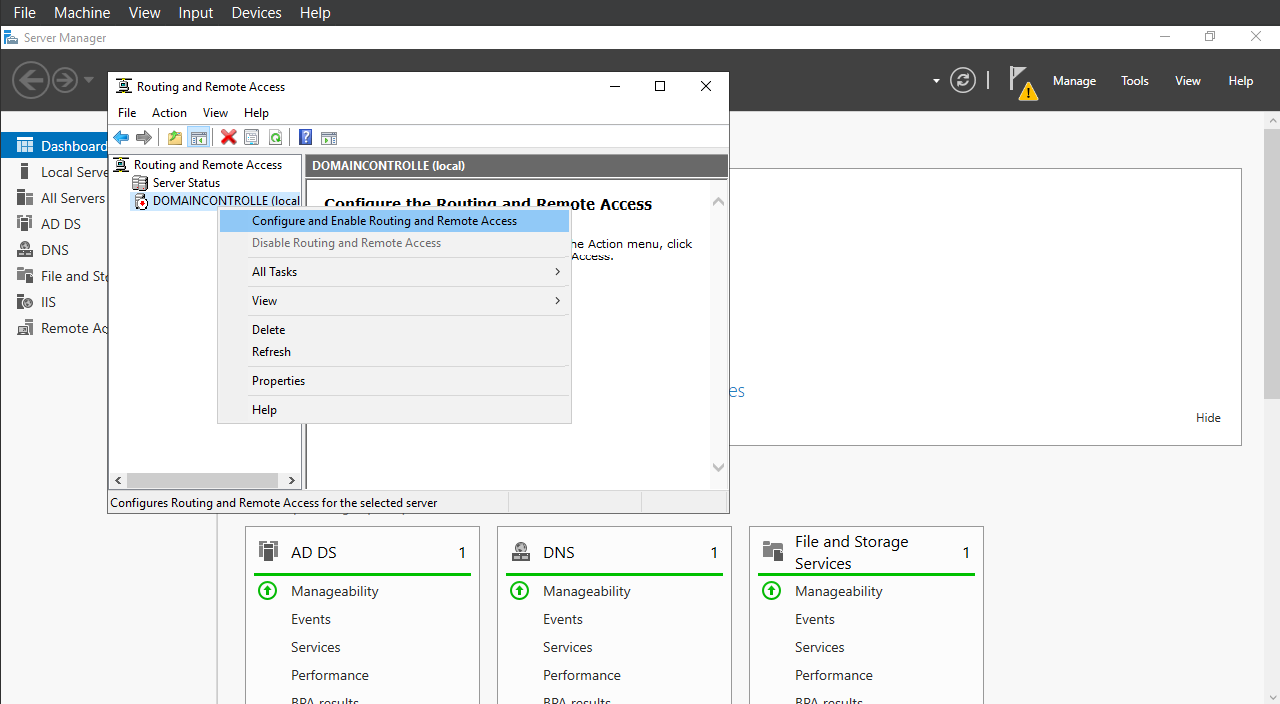Click the AD DS icon in the sidebar
The width and height of the screenshot is (1280, 704).
25,224
